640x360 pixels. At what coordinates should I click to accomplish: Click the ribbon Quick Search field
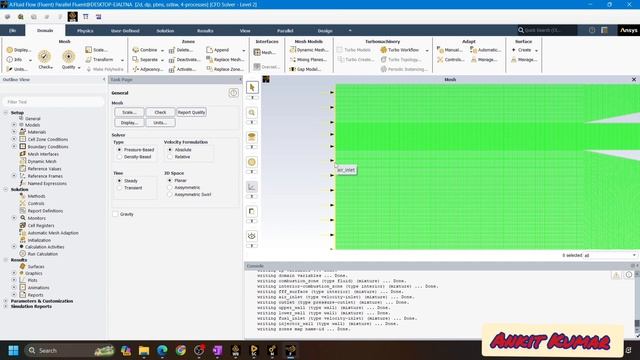click(547, 30)
